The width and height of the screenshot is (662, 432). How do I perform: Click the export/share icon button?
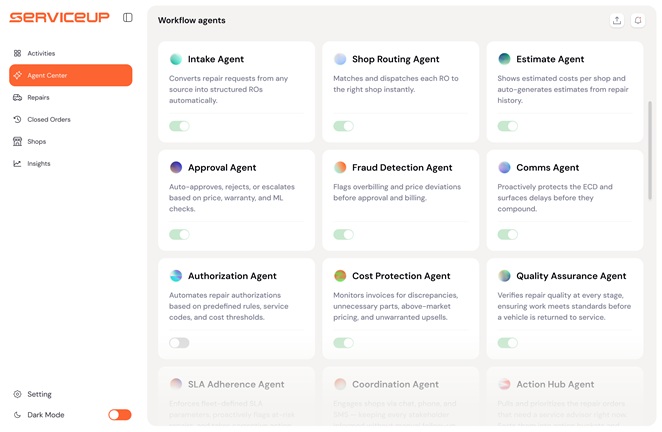click(617, 20)
